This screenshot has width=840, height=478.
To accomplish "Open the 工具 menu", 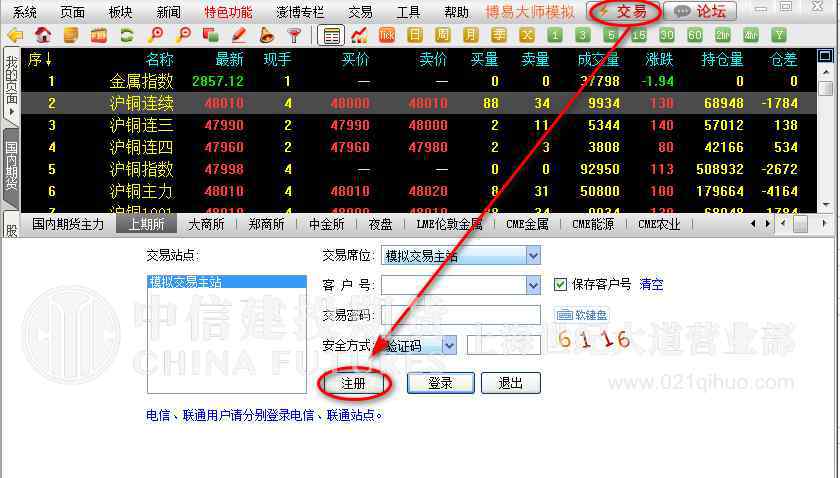I will coord(408,12).
